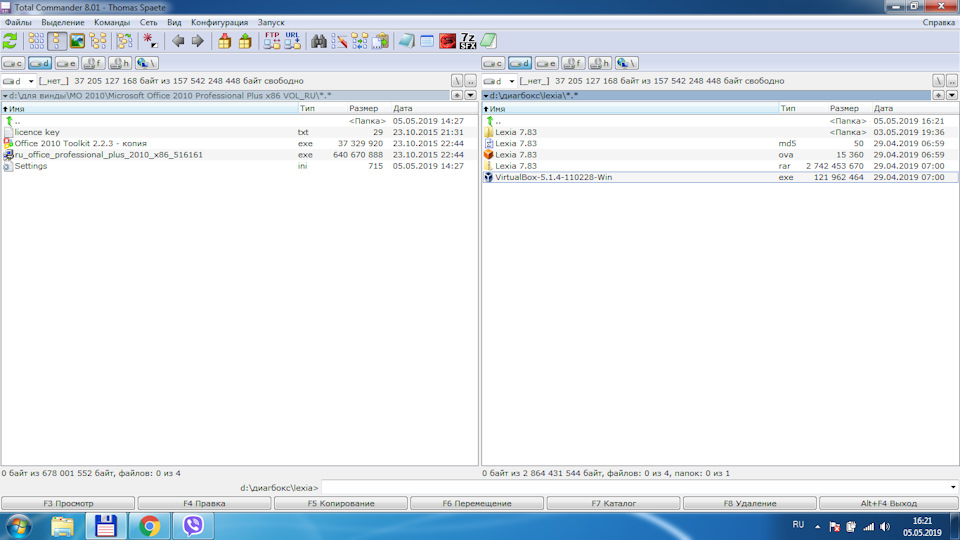This screenshot has height=540, width=960.
Task: Click the invert selection star icon
Action: click(x=151, y=41)
